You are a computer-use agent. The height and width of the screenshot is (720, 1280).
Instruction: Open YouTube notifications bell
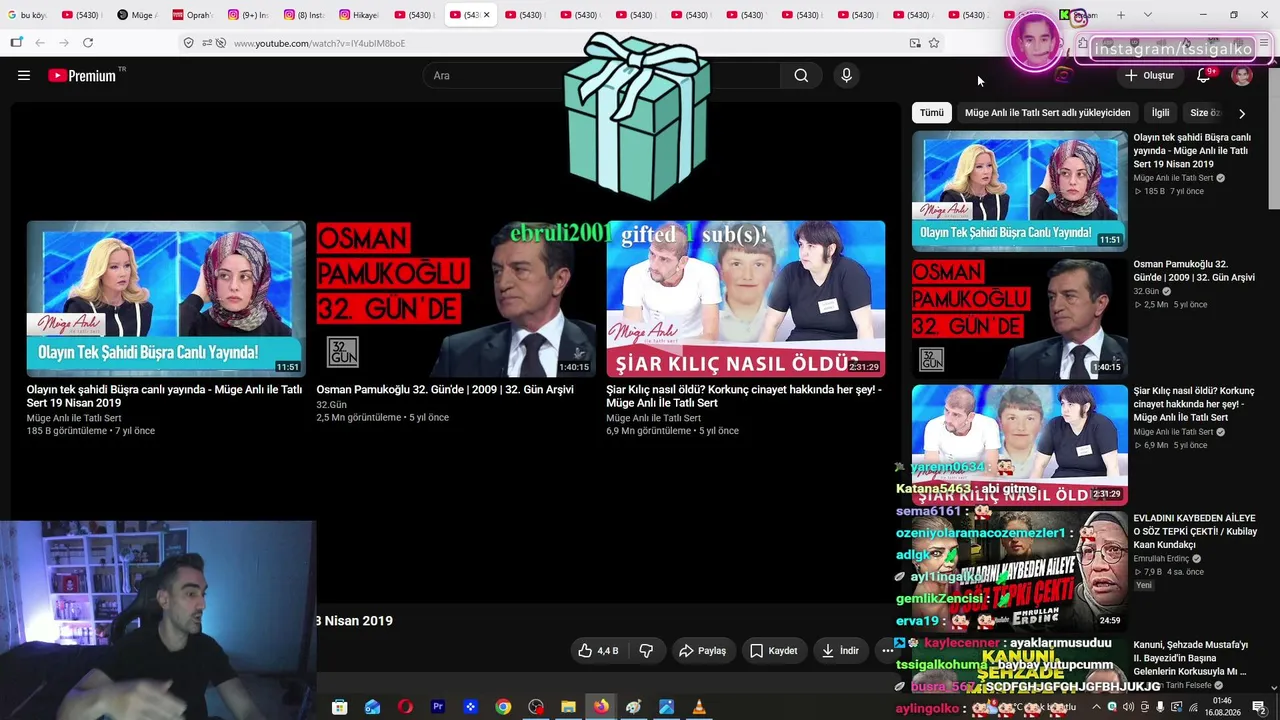click(1204, 75)
